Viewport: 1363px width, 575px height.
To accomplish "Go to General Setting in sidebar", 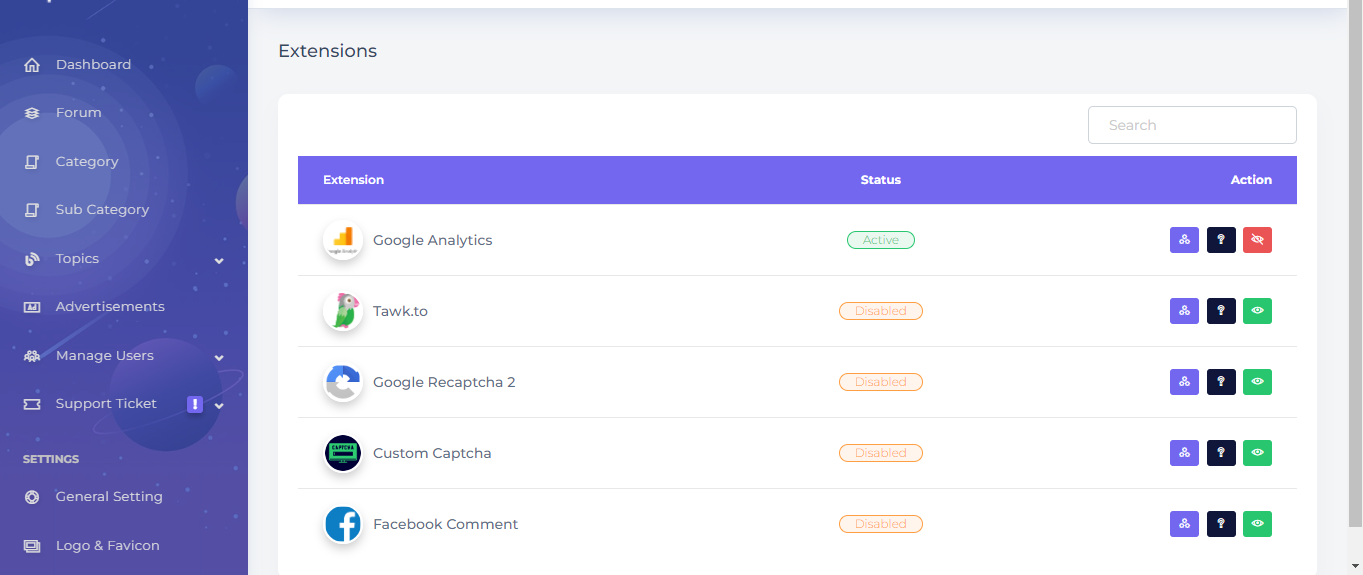I will 108,497.
